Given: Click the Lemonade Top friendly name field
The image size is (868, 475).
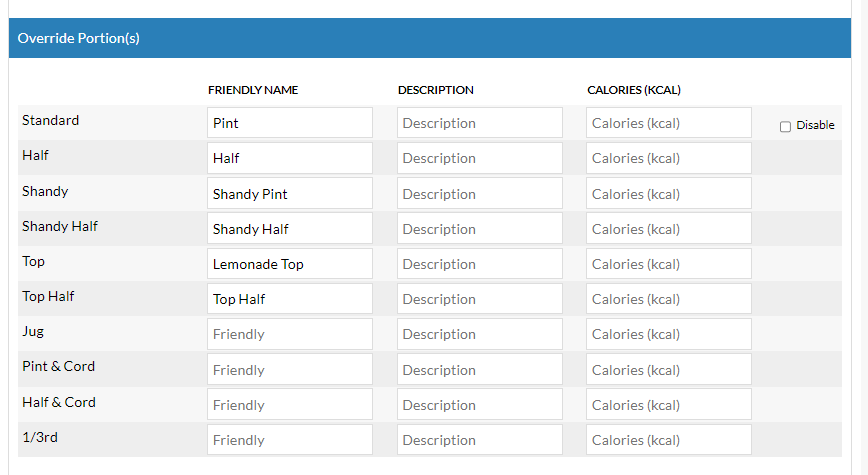Looking at the screenshot, I should pos(289,264).
